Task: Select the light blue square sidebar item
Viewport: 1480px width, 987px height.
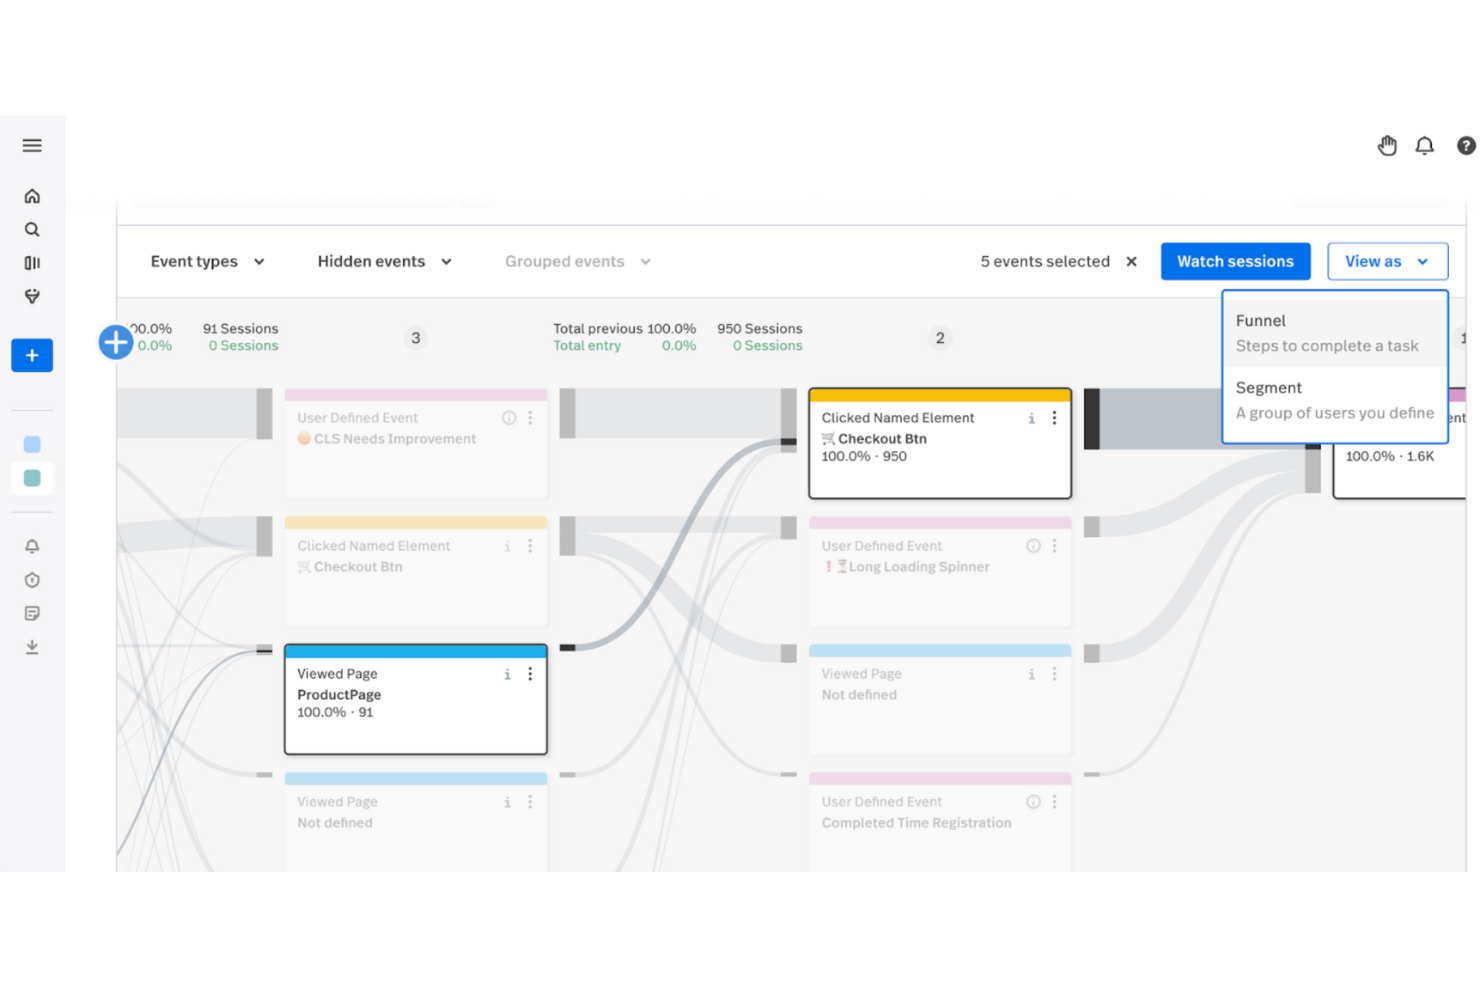Action: coord(32,444)
